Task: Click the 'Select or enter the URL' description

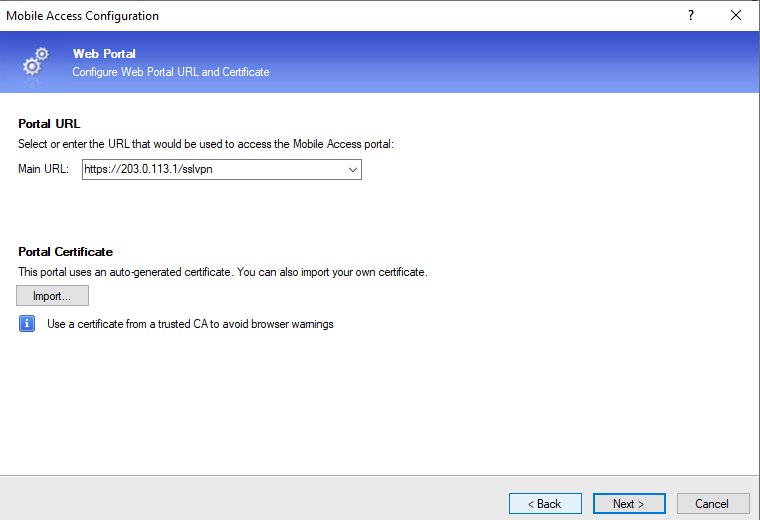Action: [207, 144]
